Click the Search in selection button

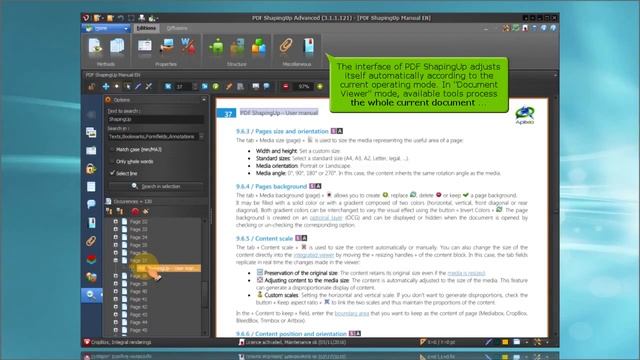coord(156,187)
